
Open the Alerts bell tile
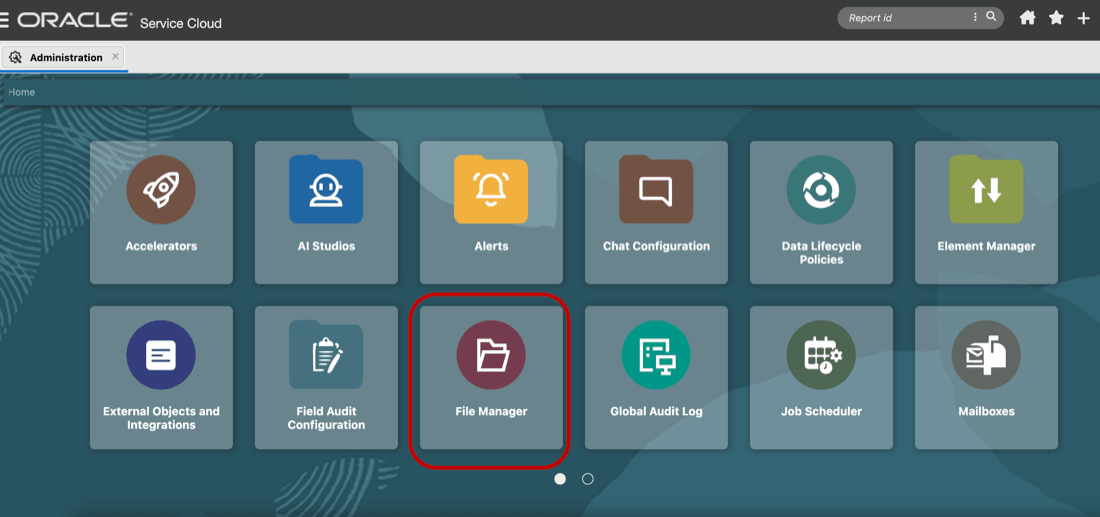491,213
